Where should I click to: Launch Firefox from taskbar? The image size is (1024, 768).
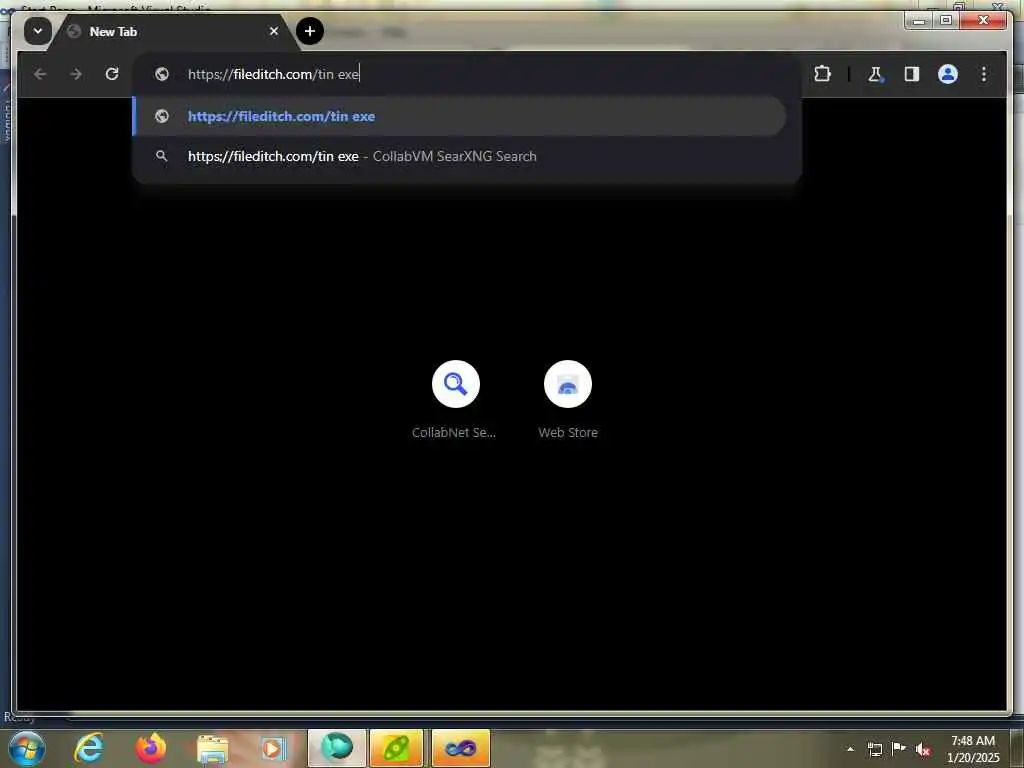(x=150, y=748)
